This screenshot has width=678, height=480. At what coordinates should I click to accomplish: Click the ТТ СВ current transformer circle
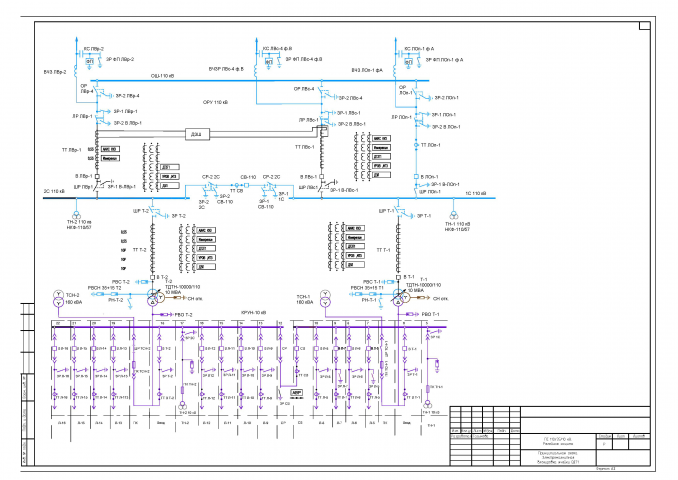click(237, 185)
